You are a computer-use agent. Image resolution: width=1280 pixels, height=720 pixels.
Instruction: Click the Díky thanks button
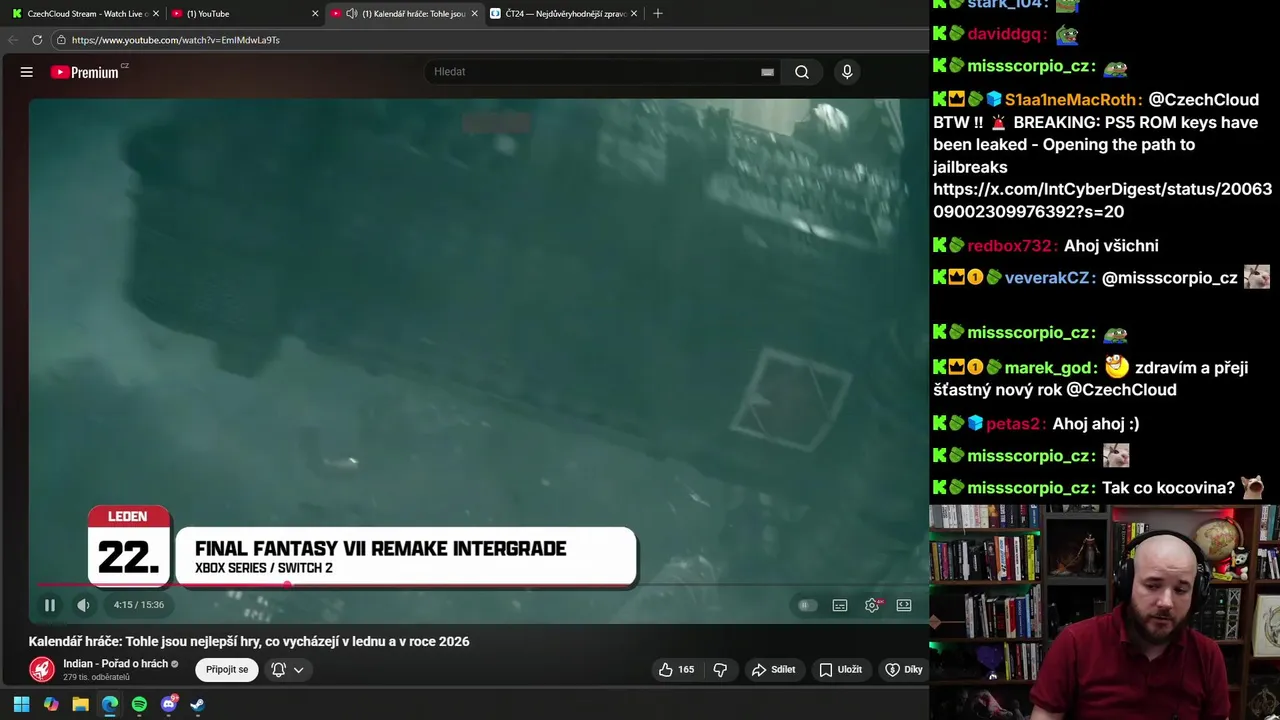pos(904,670)
